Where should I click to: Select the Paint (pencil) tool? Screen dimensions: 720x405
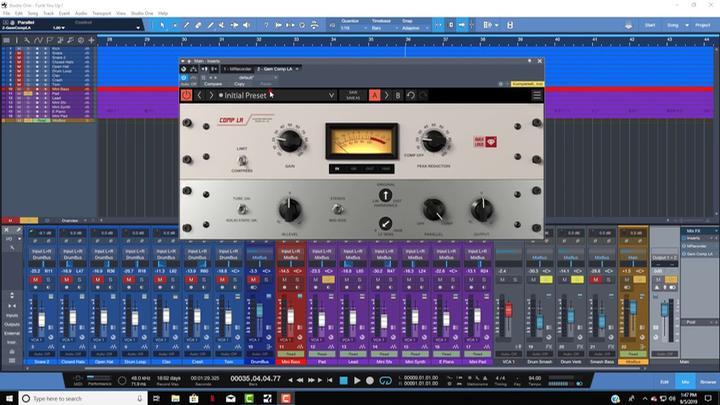(x=186, y=25)
